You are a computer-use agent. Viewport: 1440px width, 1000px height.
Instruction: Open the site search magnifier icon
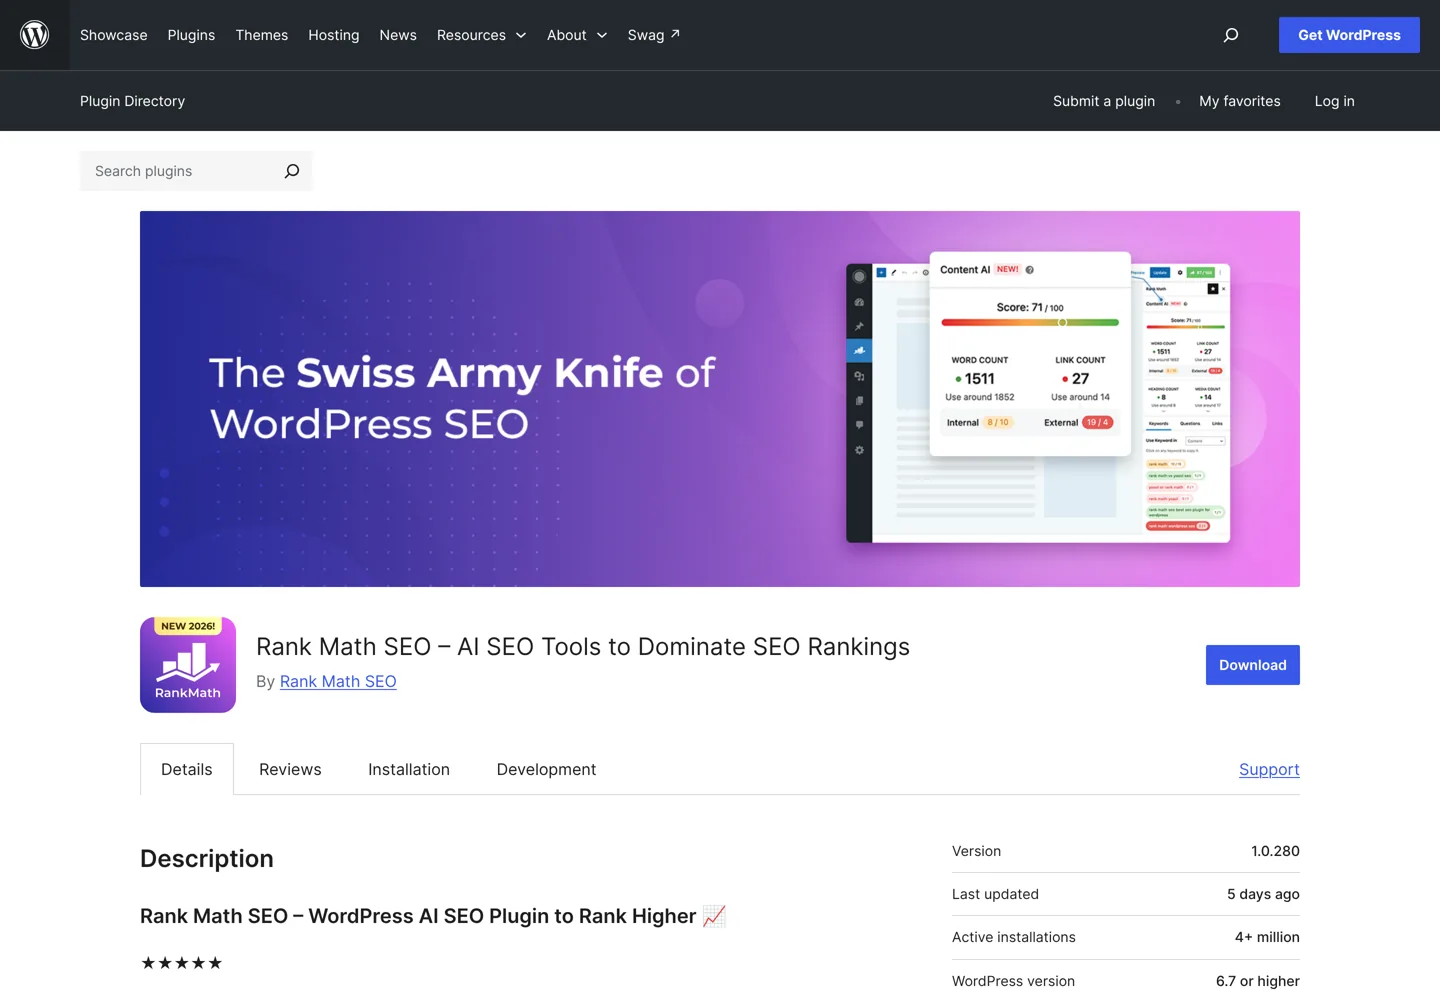tap(1231, 35)
